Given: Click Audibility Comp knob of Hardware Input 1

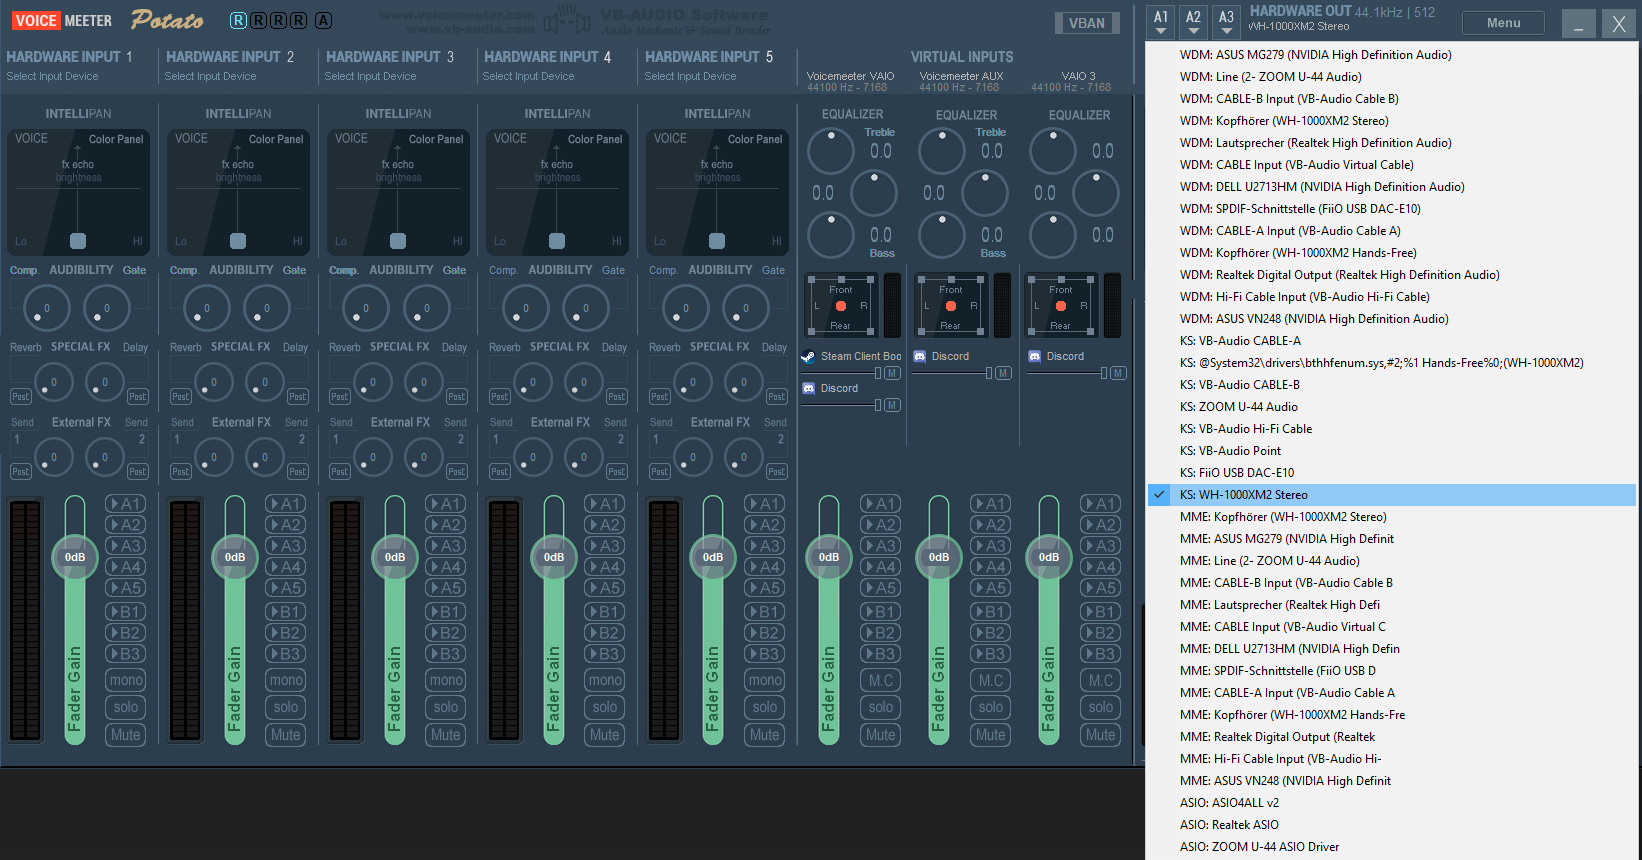Looking at the screenshot, I should (46, 308).
